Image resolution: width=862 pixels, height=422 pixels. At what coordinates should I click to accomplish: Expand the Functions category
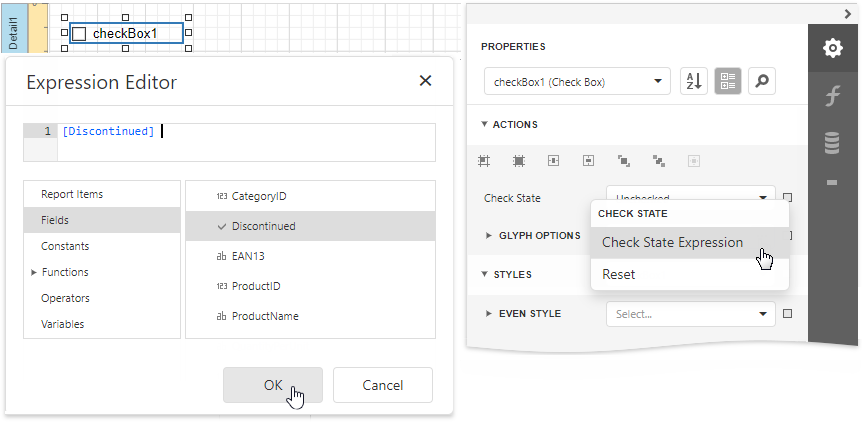(64, 272)
